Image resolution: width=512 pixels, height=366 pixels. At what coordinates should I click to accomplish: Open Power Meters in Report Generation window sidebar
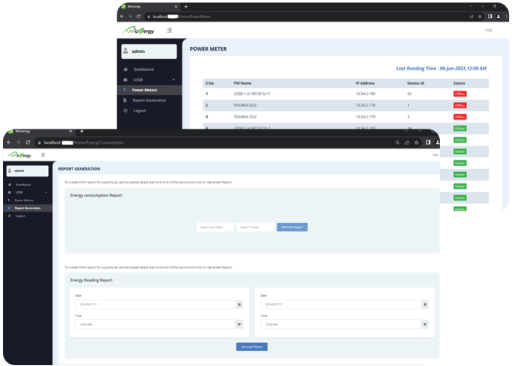click(x=24, y=200)
